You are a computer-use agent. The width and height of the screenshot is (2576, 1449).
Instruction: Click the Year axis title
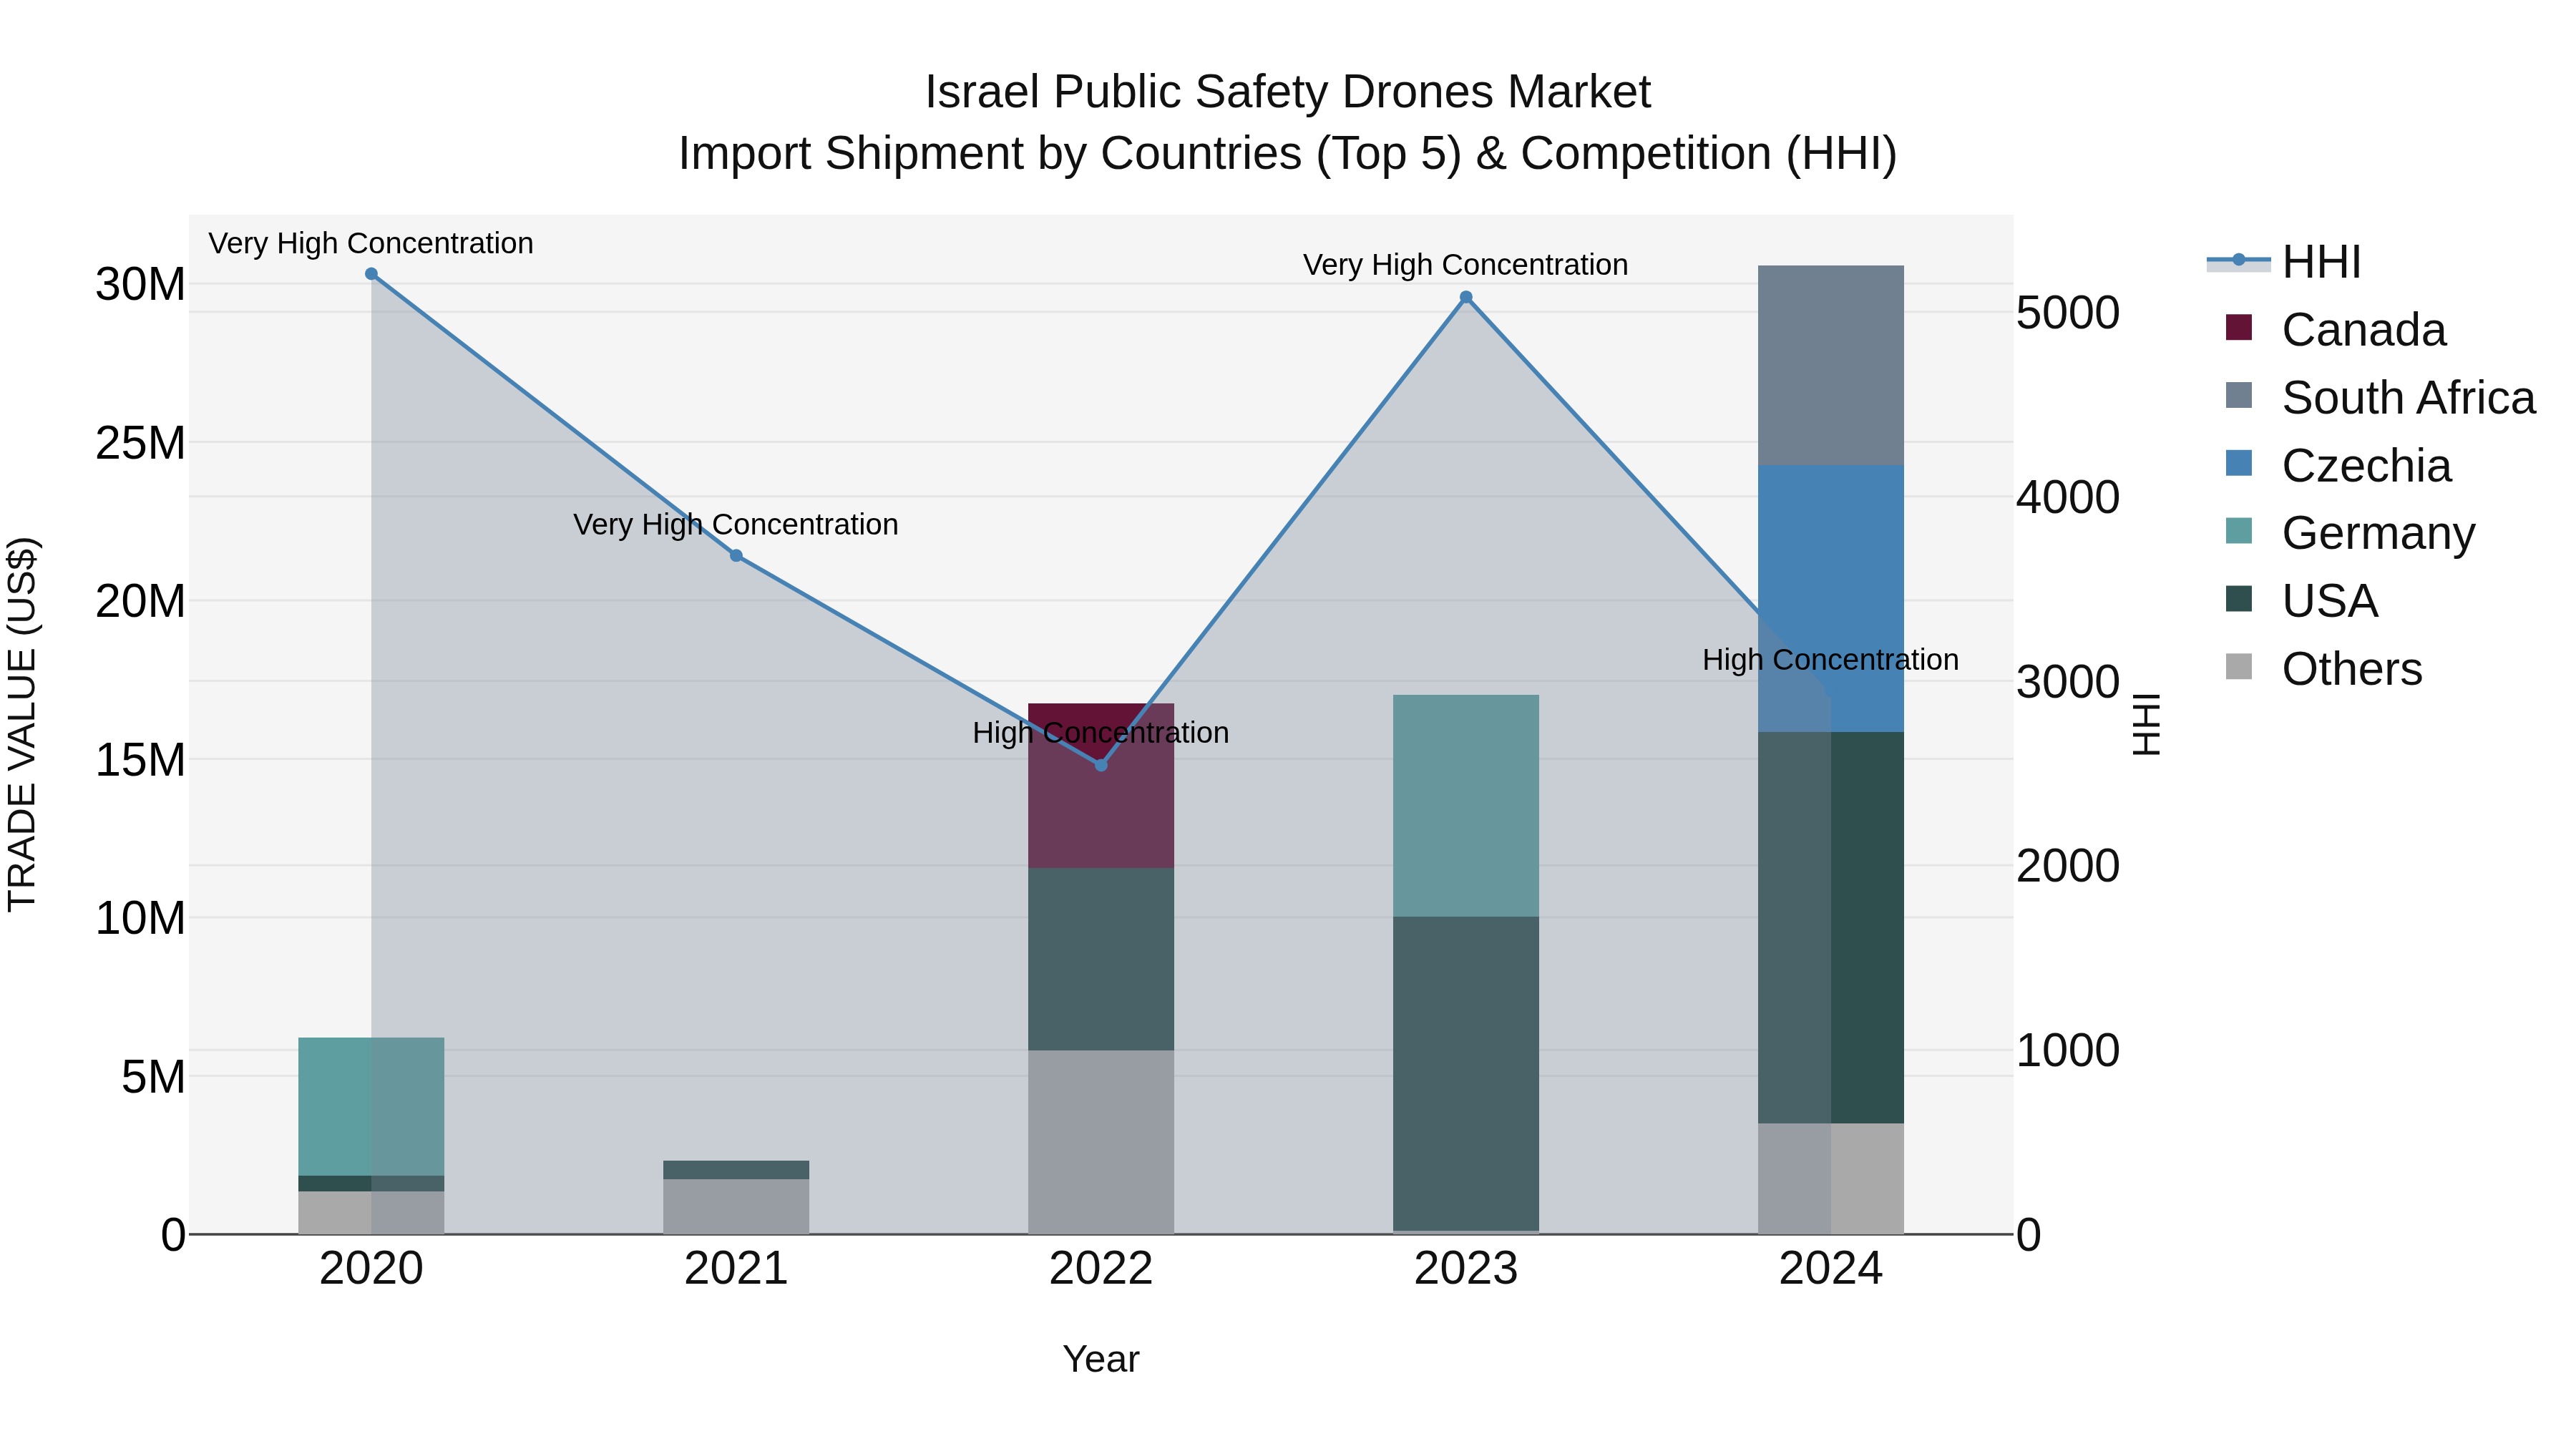[x=1101, y=1360]
